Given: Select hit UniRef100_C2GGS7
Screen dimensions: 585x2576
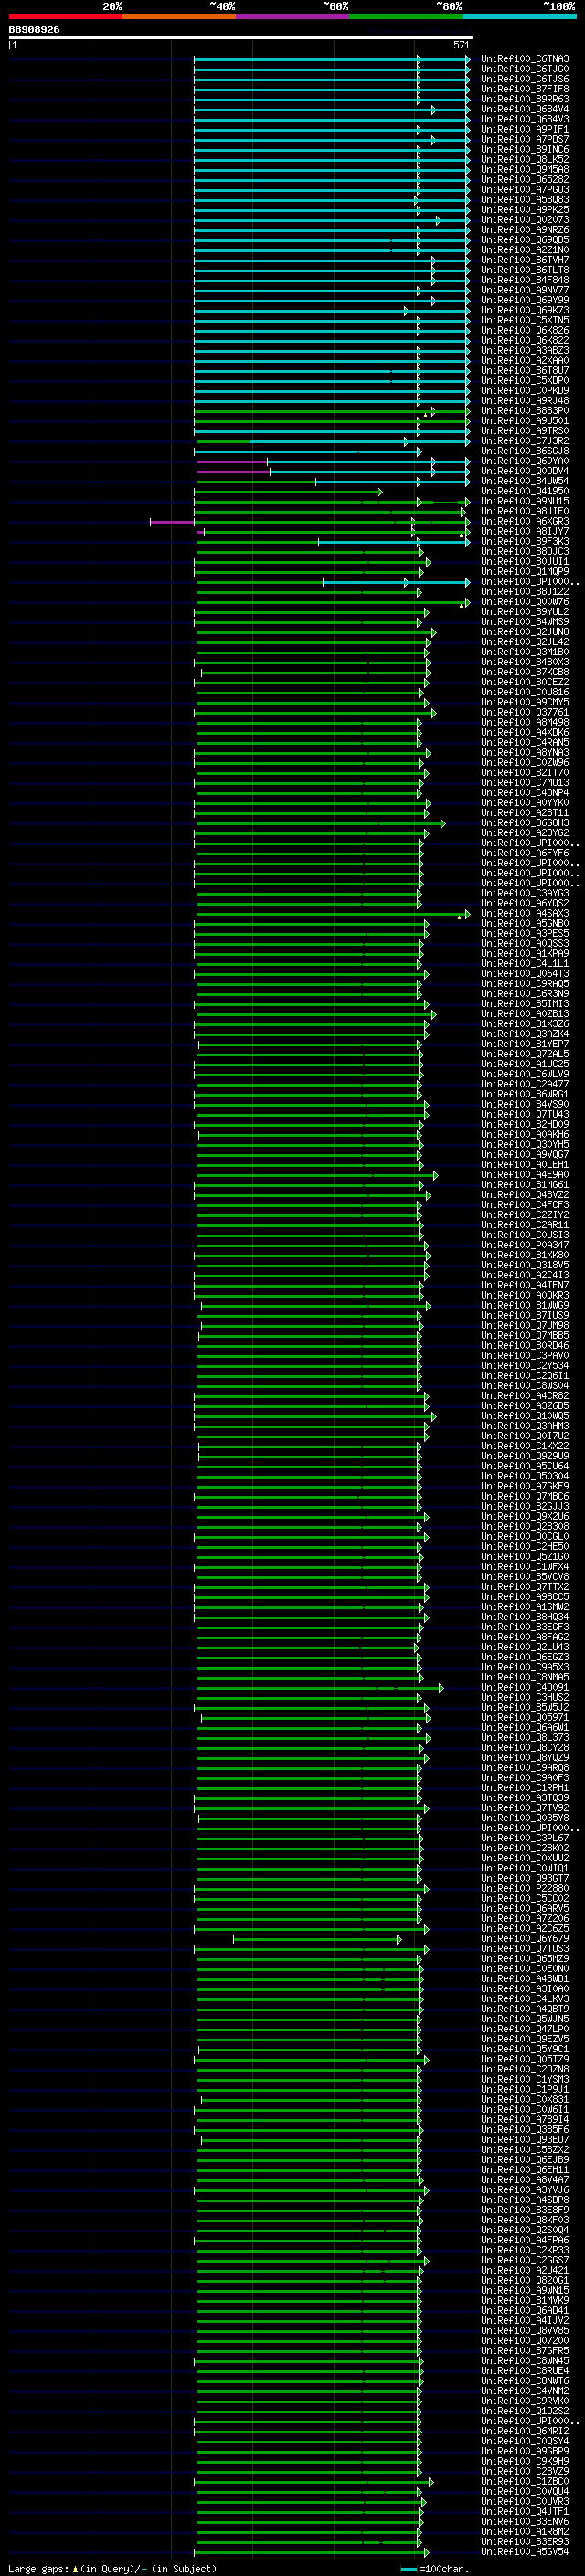Looking at the screenshot, I should [x=525, y=2261].
